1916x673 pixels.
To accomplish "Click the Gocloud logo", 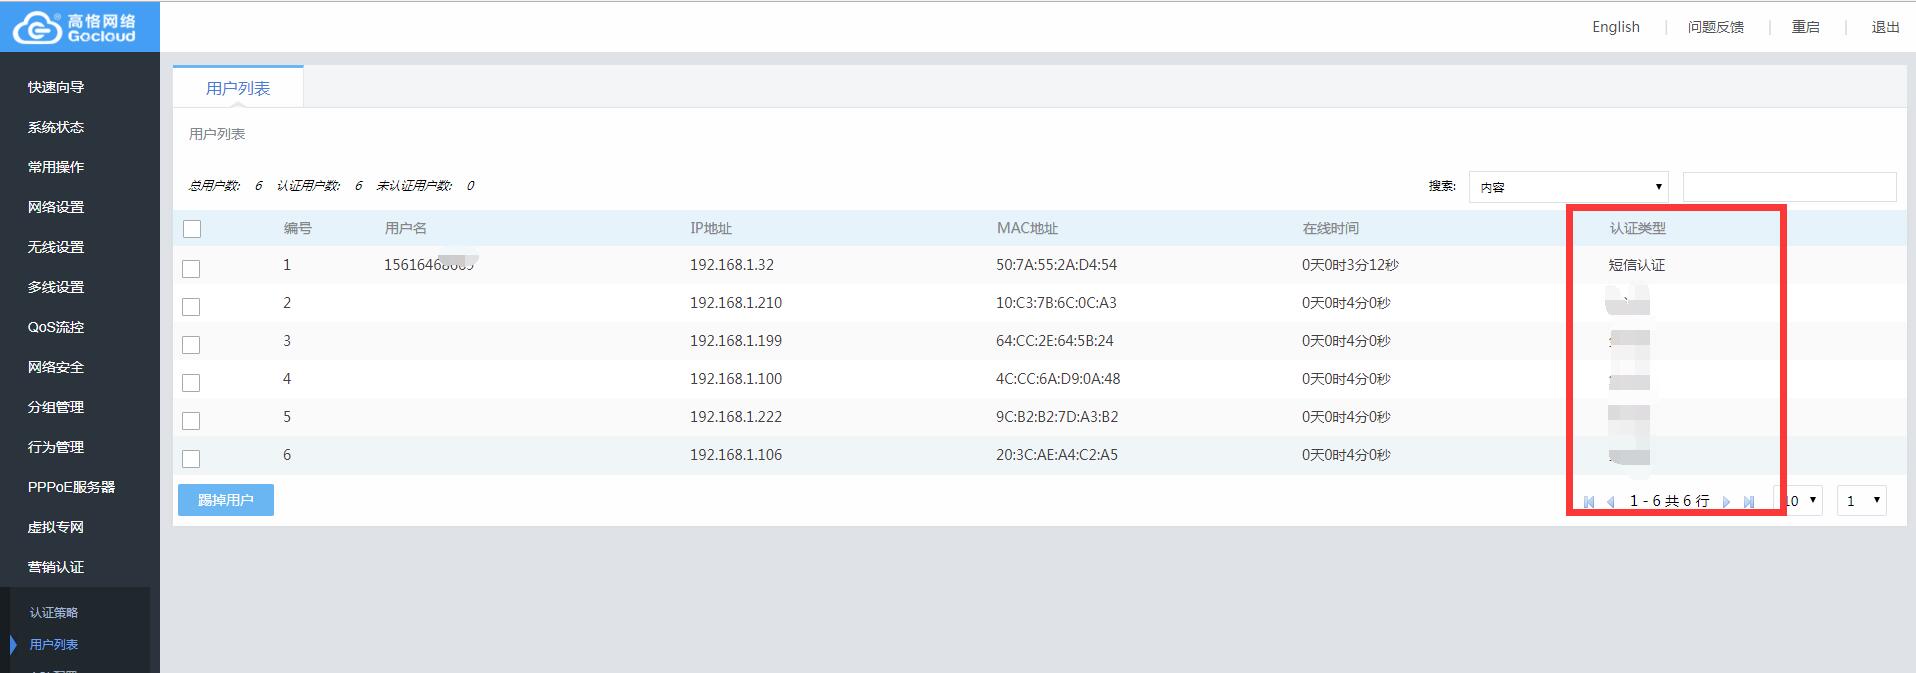I will coord(75,27).
